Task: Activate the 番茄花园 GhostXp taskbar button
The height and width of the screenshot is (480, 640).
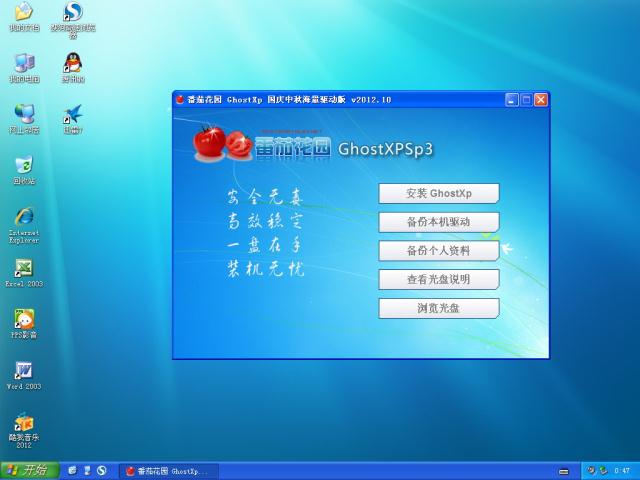Action: [x=169, y=471]
